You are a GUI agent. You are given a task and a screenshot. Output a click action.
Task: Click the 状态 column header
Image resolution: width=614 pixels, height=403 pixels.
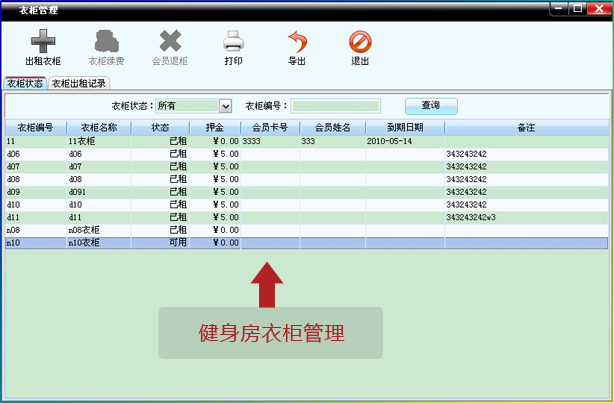click(160, 128)
